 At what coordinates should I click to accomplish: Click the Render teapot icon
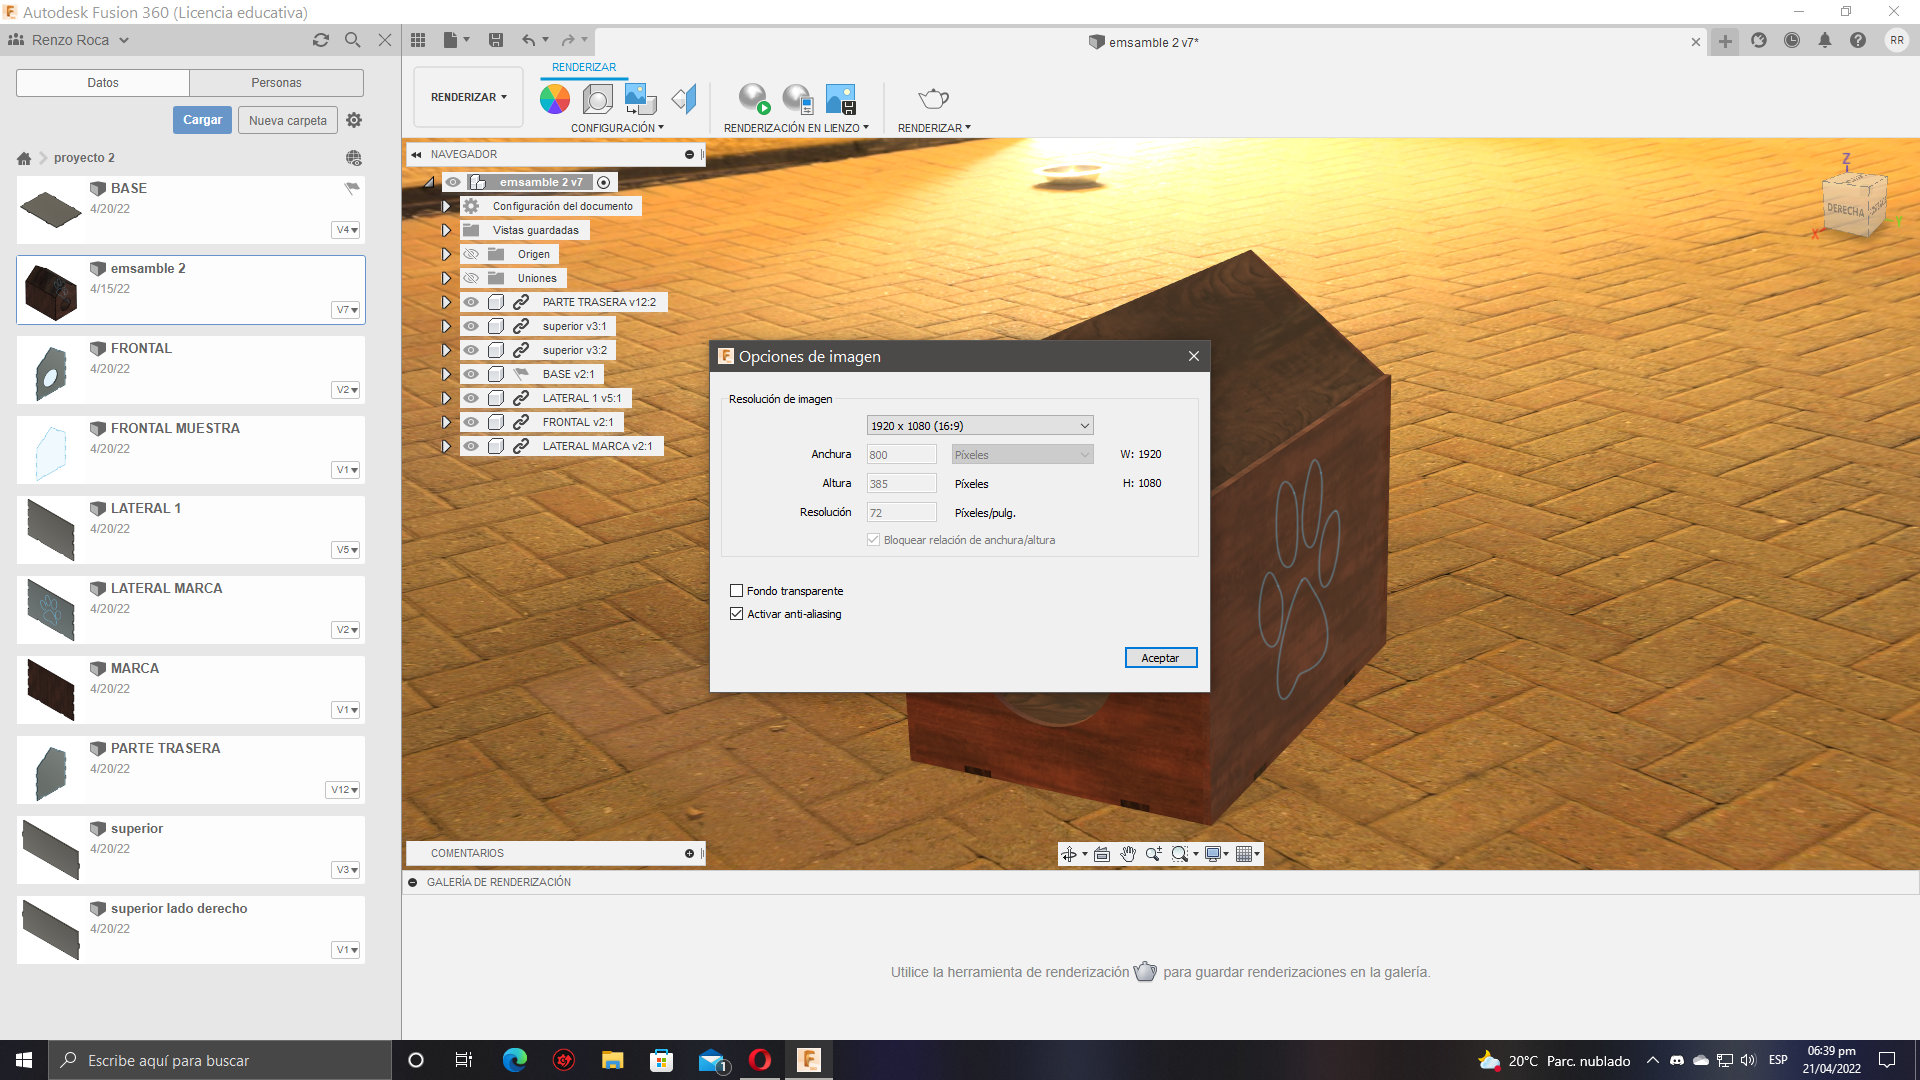(x=933, y=99)
